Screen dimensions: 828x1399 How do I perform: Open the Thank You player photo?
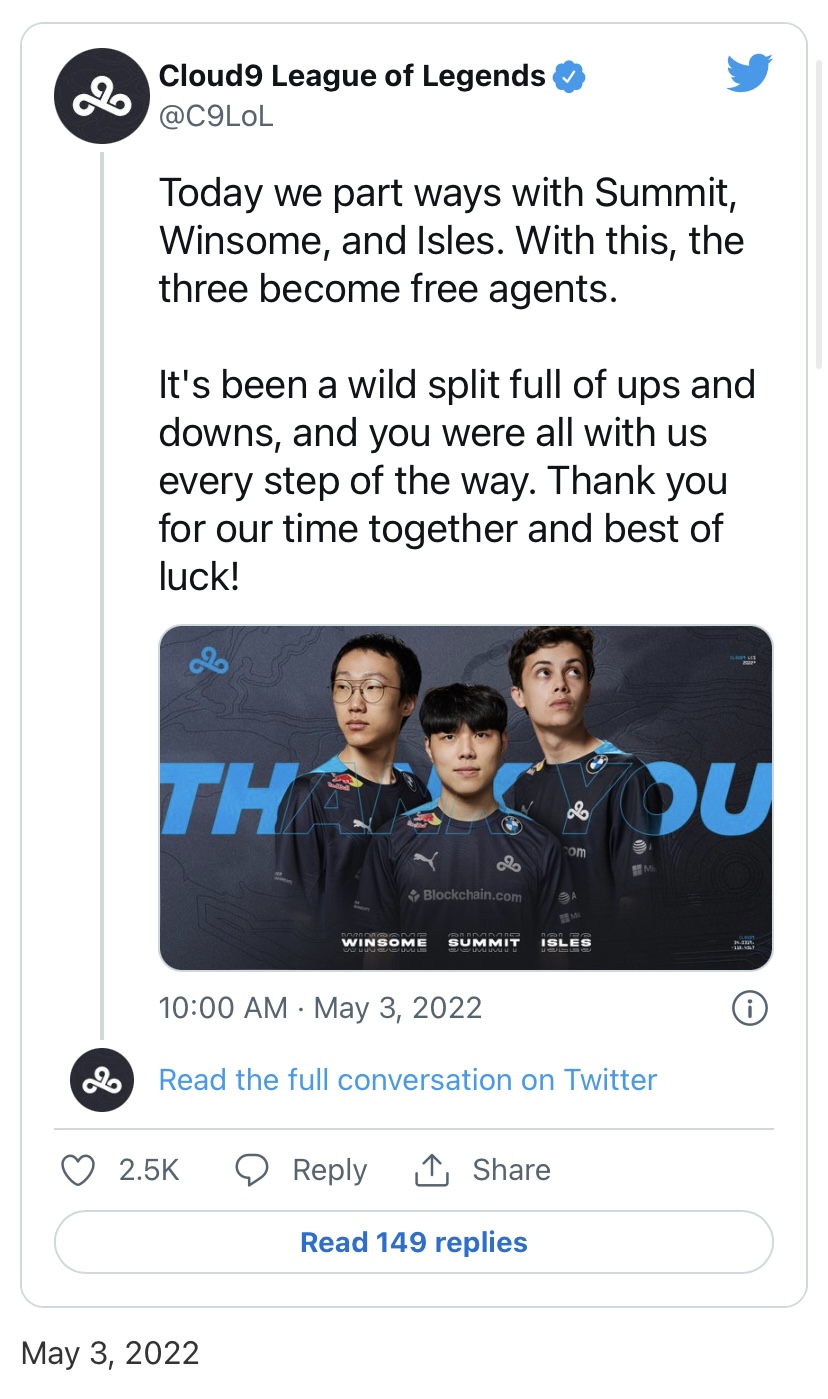coord(466,797)
